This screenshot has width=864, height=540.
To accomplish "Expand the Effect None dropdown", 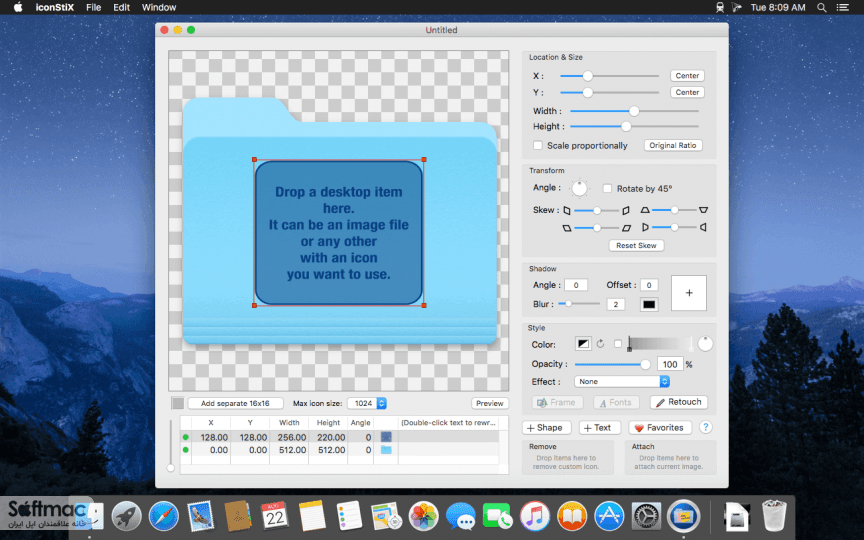I will click(622, 381).
